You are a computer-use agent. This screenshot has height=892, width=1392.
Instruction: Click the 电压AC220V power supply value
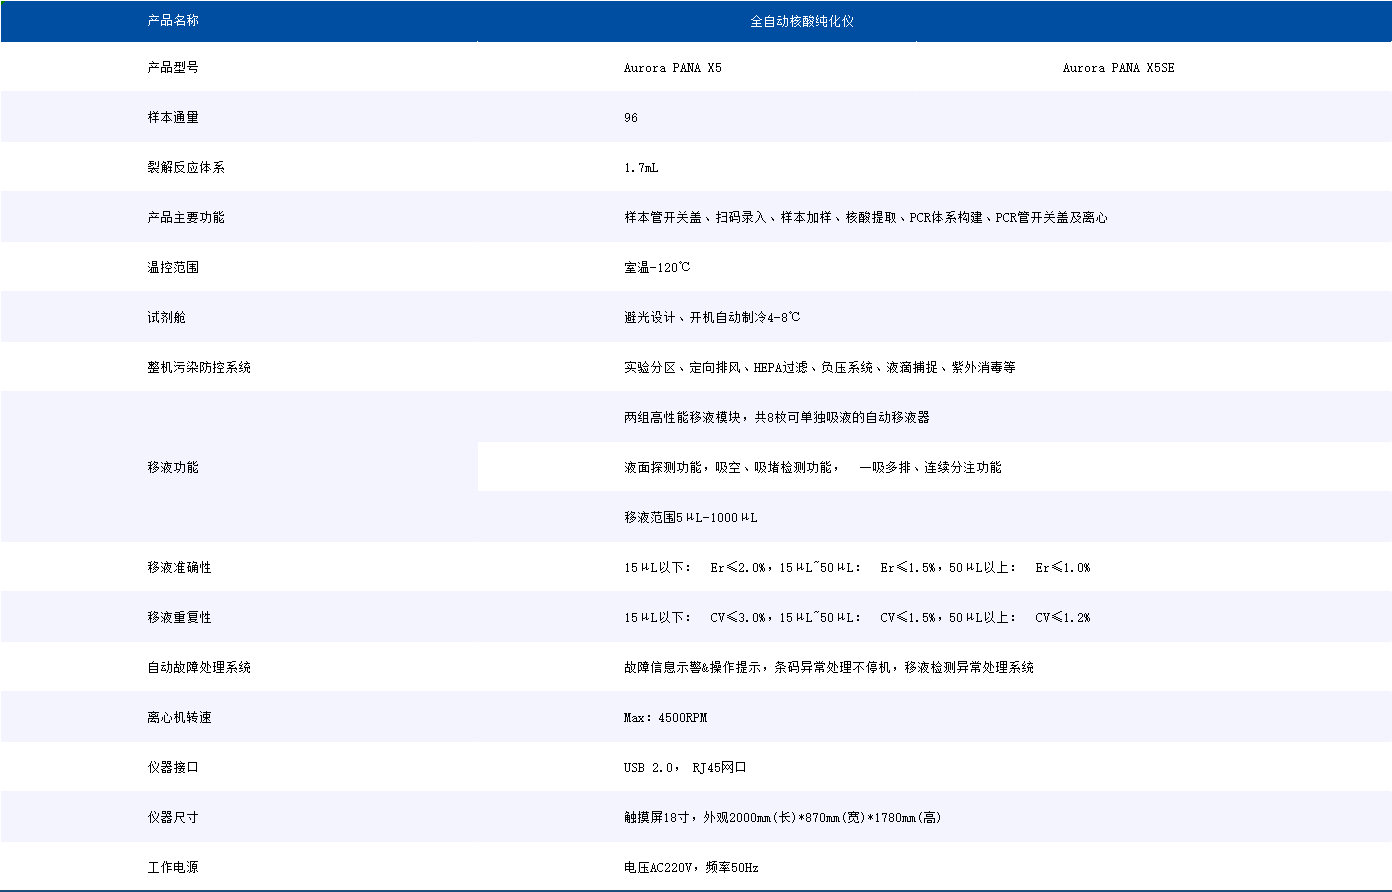pos(691,868)
